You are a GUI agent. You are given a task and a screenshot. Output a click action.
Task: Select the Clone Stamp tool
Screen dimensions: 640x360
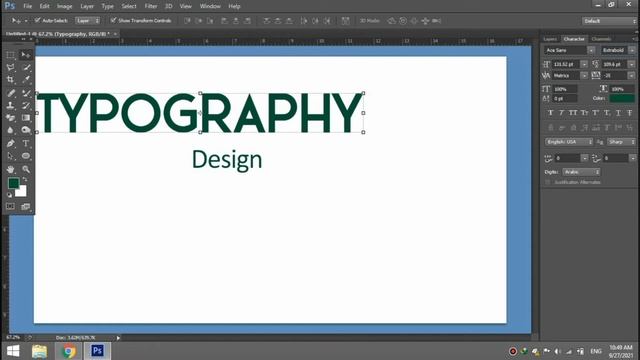11,105
